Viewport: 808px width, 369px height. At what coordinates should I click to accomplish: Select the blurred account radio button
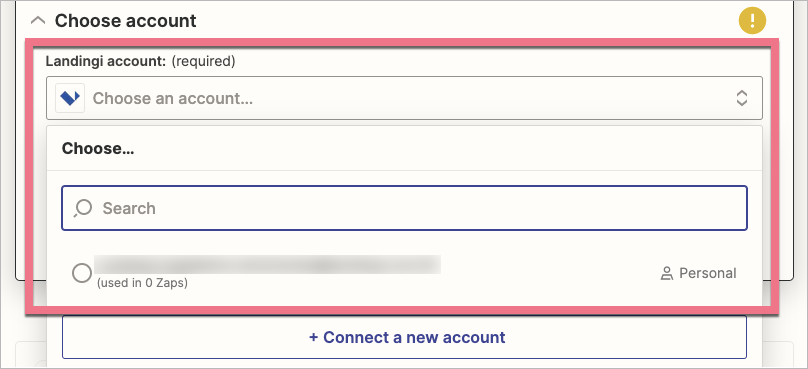[82, 273]
